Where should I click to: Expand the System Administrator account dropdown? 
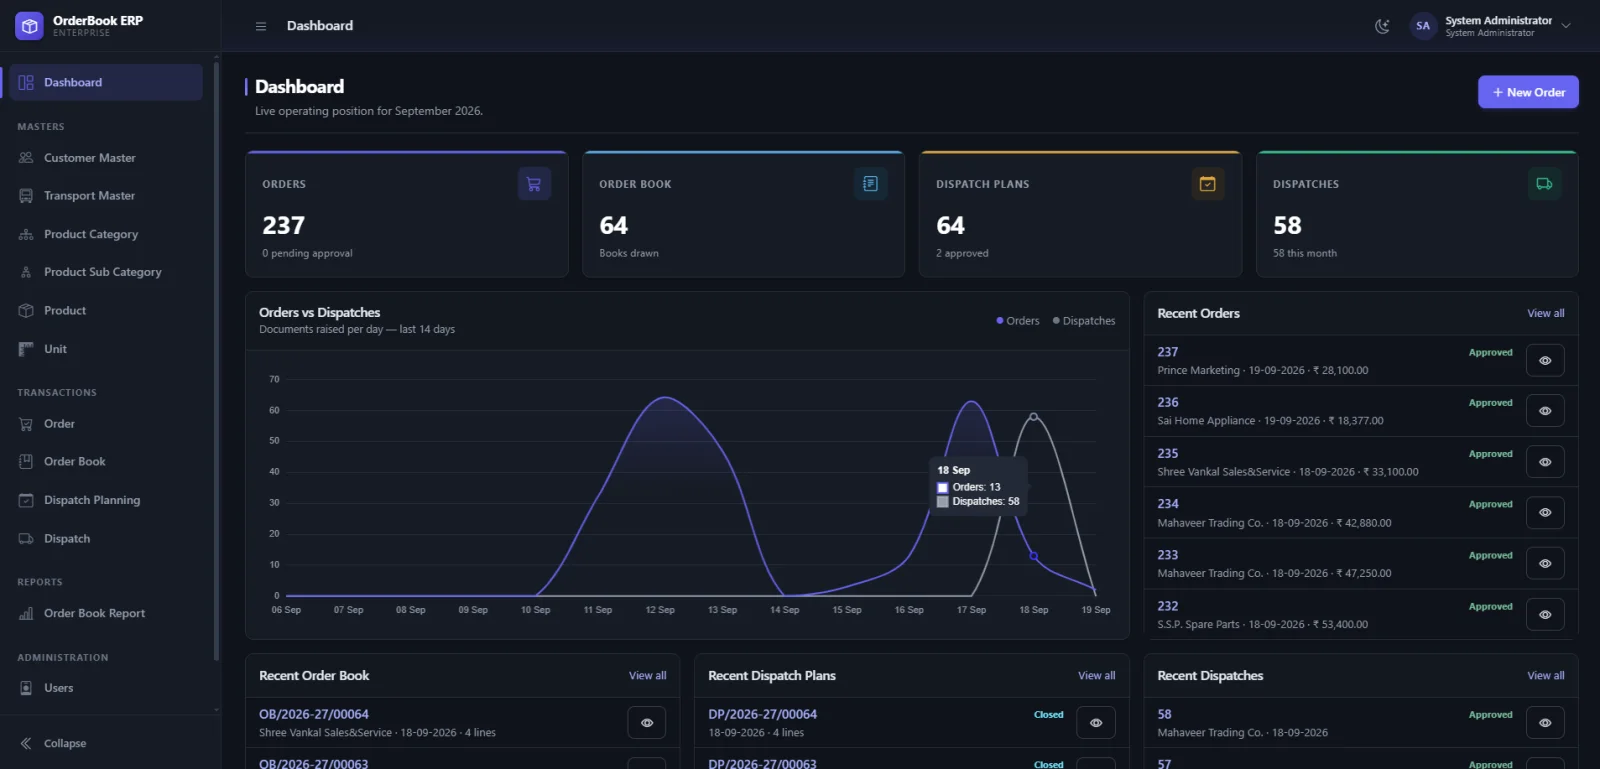pos(1566,26)
